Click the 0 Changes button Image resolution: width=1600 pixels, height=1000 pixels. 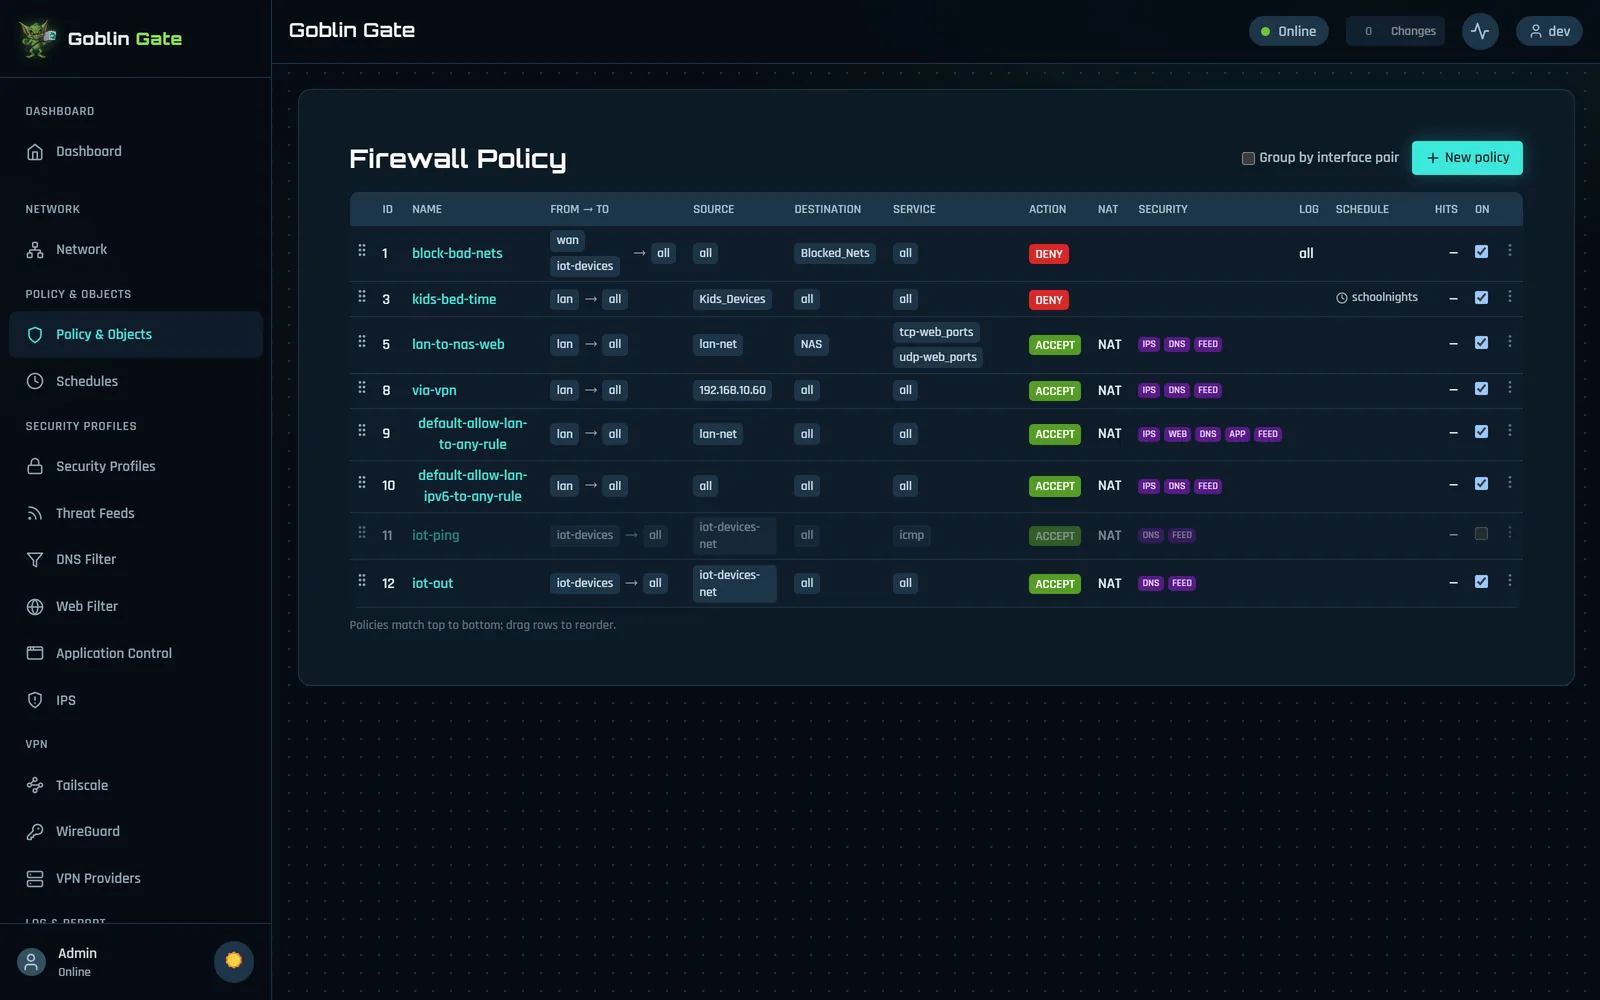tap(1395, 31)
